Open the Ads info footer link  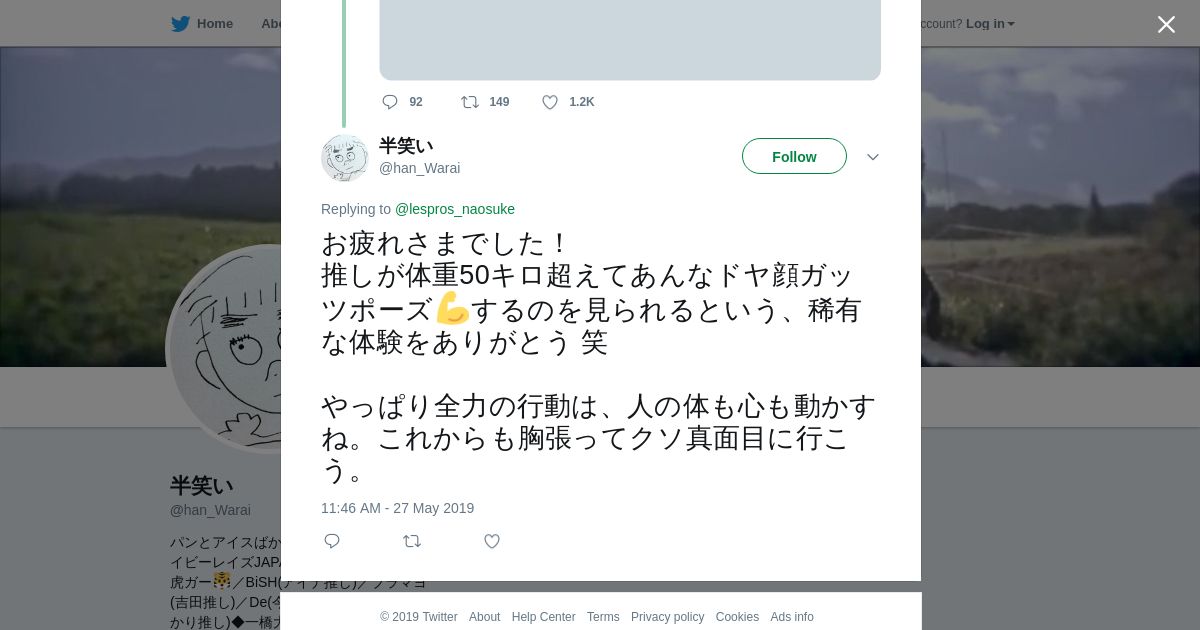[x=792, y=617]
